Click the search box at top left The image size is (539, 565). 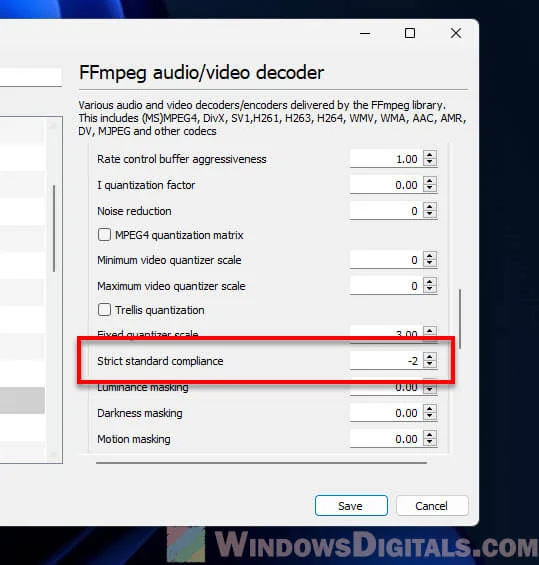tap(31, 76)
